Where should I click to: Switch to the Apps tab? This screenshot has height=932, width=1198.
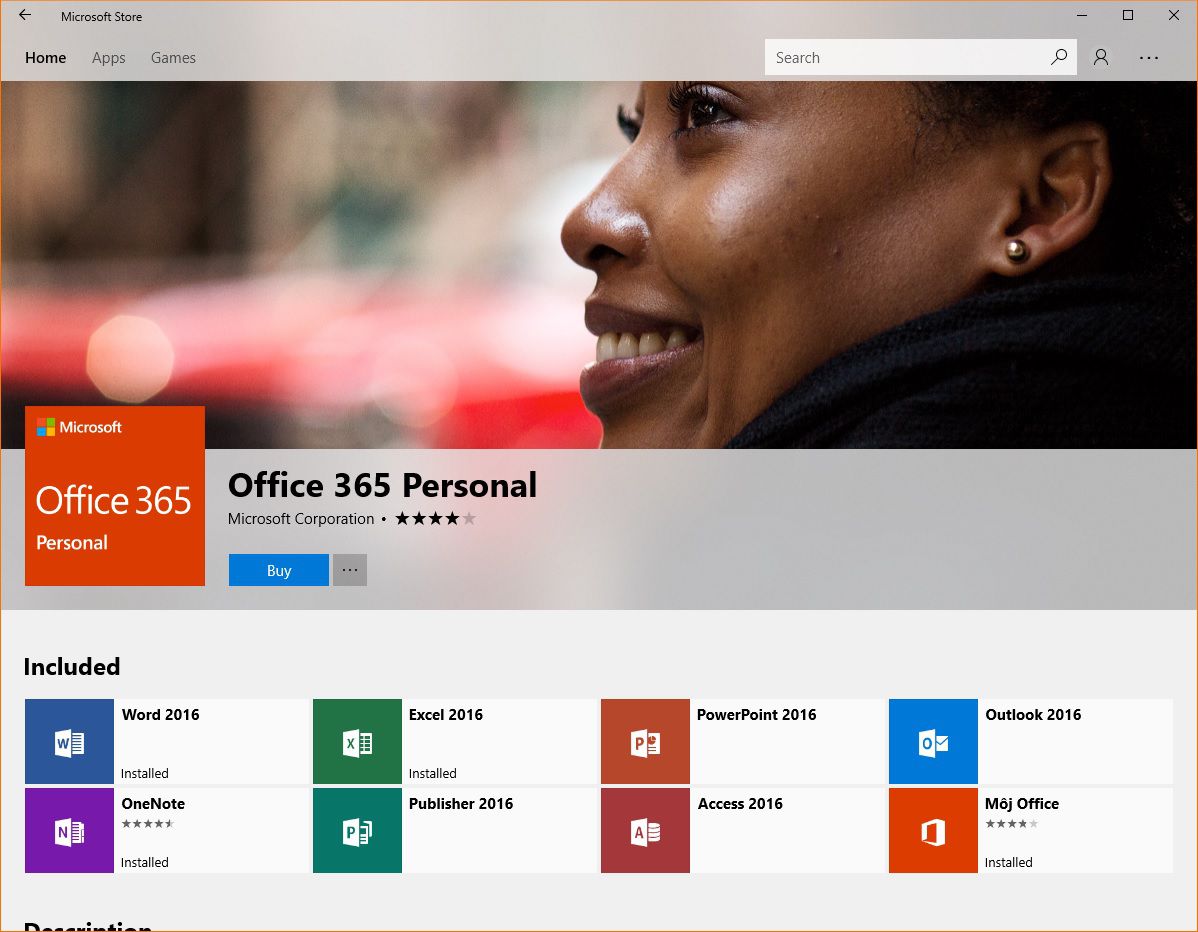pyautogui.click(x=108, y=57)
